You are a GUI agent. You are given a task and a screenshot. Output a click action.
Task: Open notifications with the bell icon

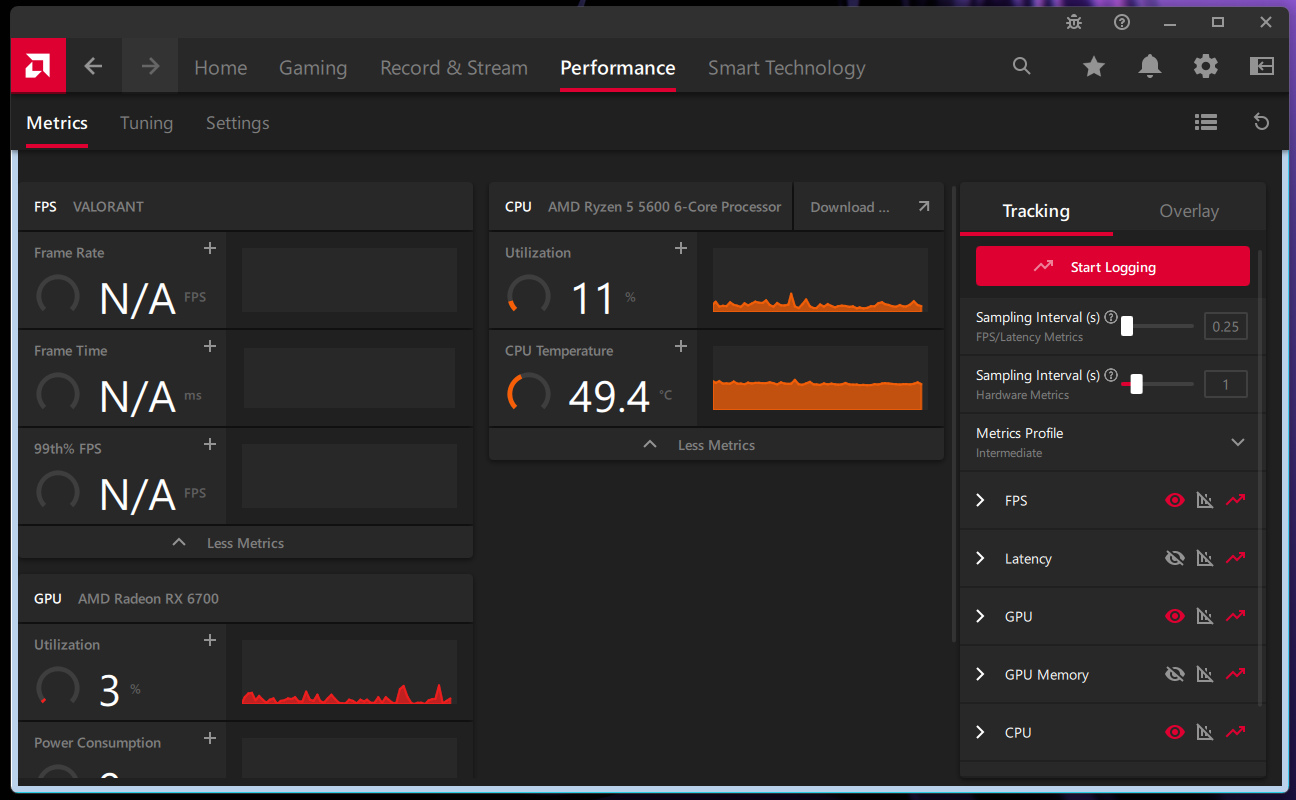[x=1150, y=67]
